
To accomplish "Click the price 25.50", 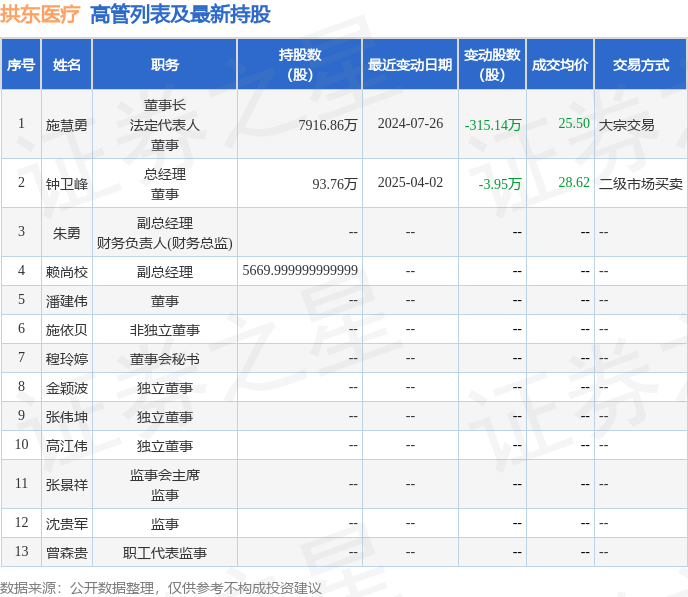I will click(x=574, y=123).
